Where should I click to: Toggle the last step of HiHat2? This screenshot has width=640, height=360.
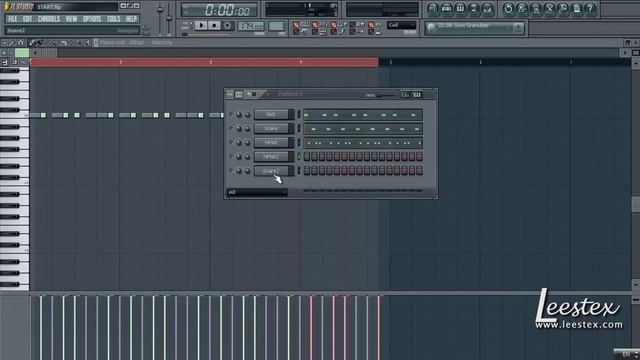pyautogui.click(x=419, y=157)
